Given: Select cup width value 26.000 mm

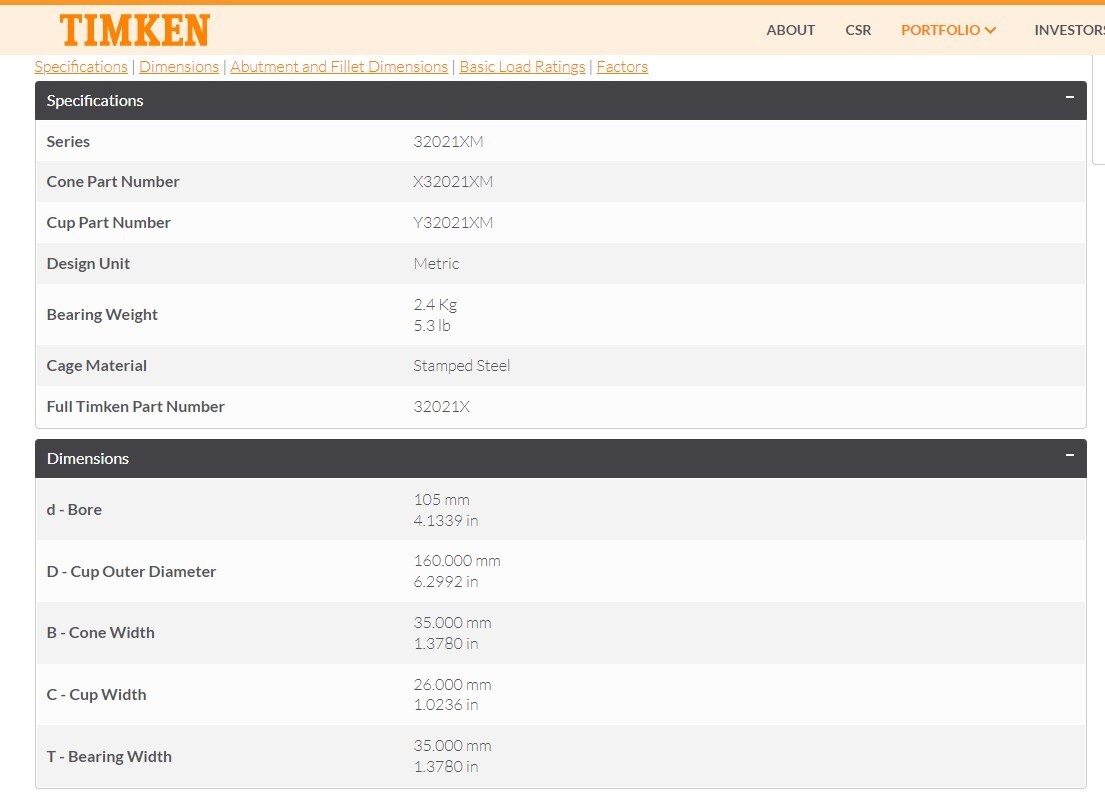Looking at the screenshot, I should tap(452, 685).
